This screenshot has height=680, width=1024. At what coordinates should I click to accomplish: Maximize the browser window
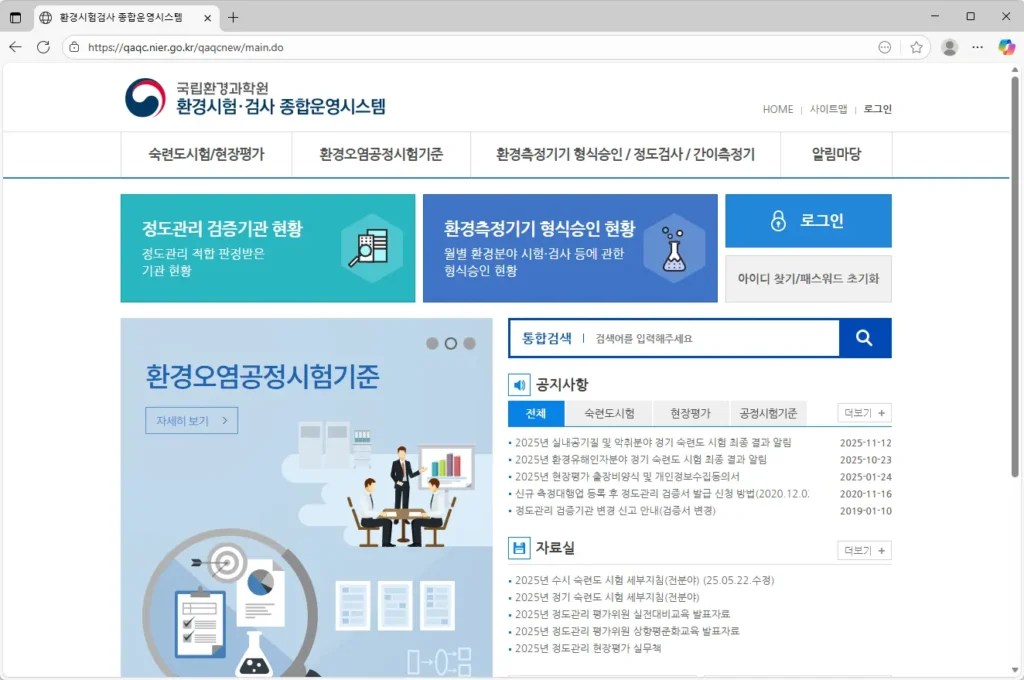point(970,16)
